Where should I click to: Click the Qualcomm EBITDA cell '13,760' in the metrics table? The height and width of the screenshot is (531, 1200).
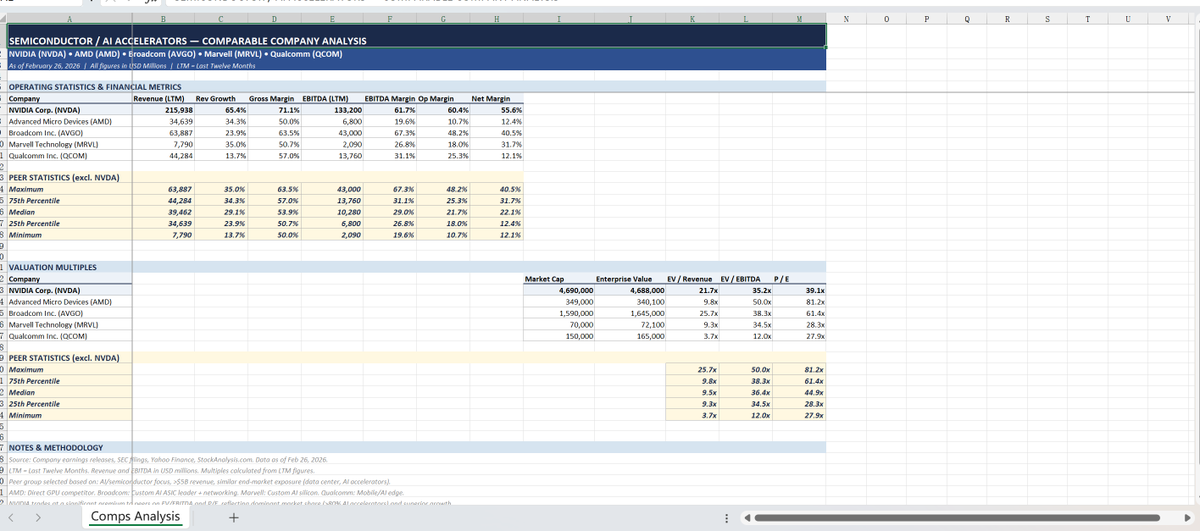click(x=333, y=155)
